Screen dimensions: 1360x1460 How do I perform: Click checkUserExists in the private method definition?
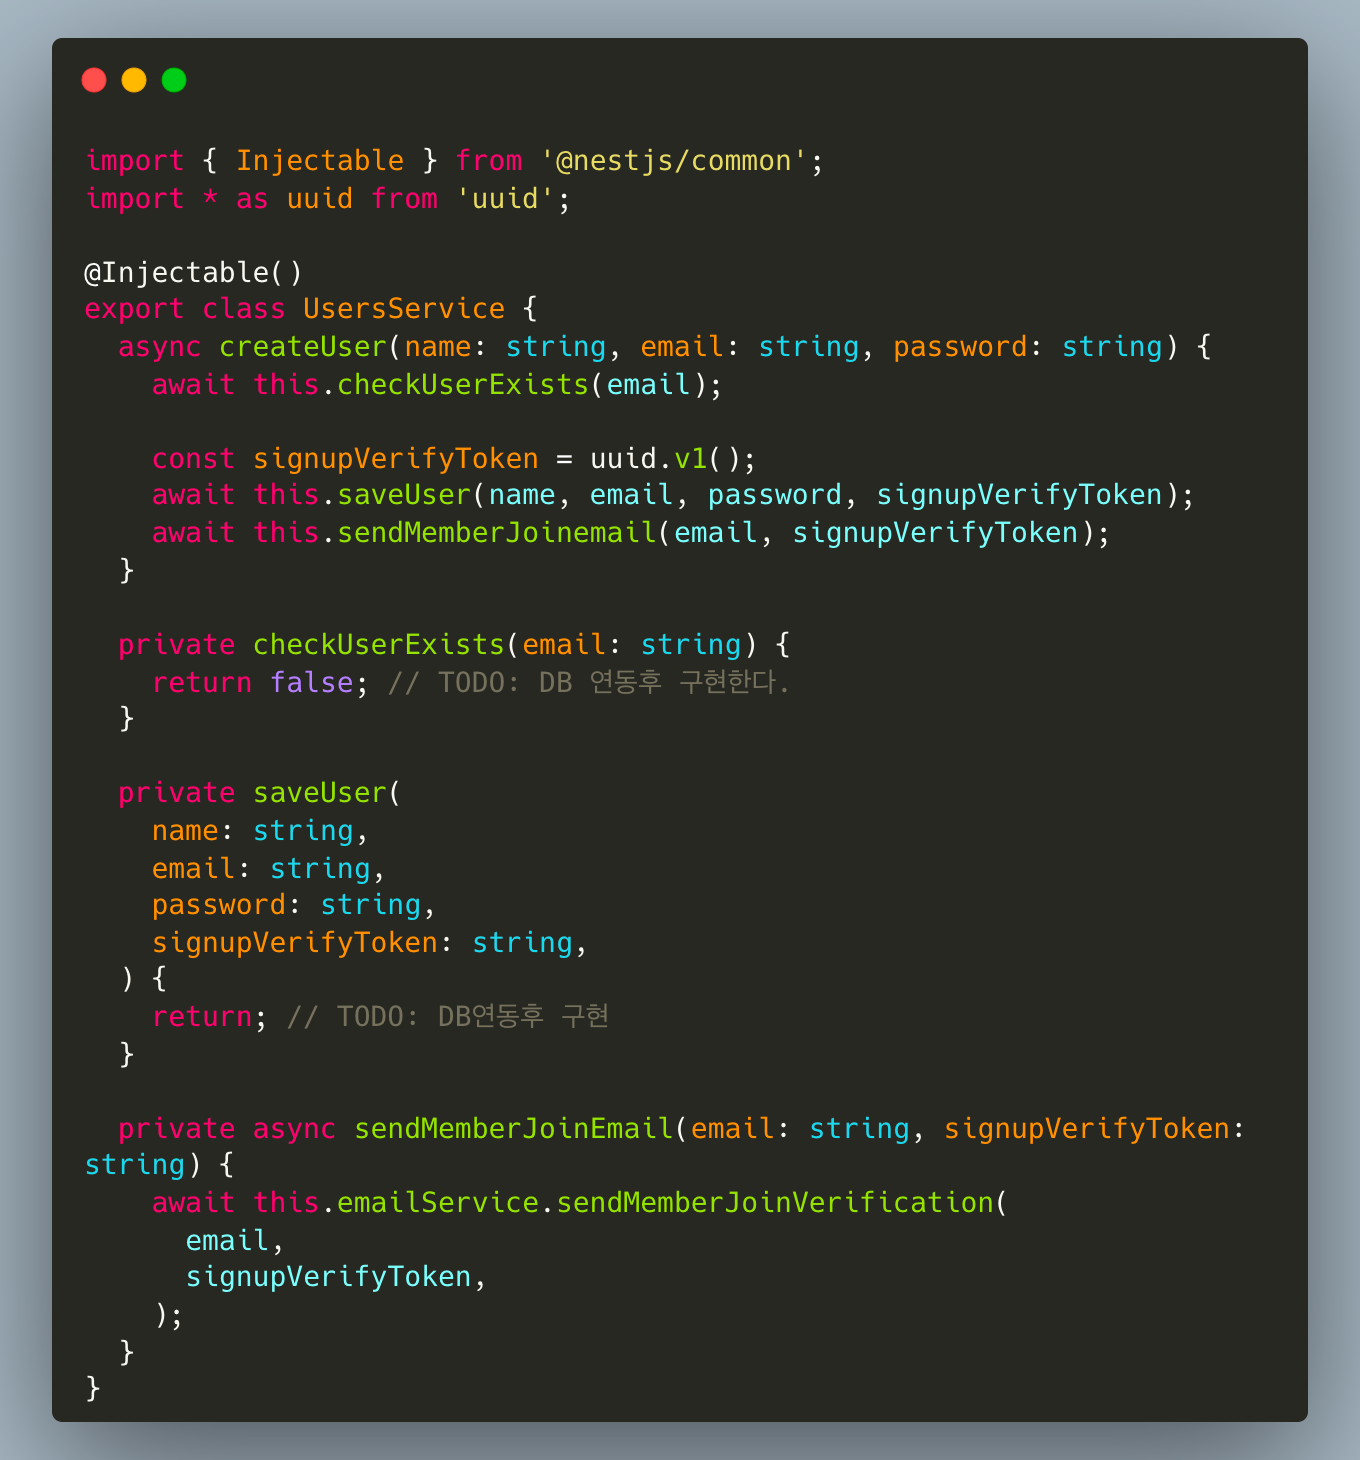379,645
